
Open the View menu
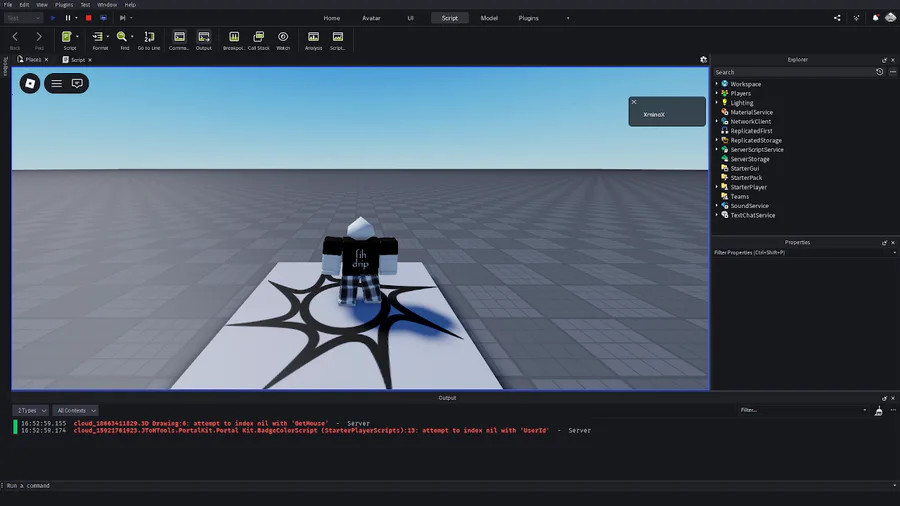[x=42, y=5]
